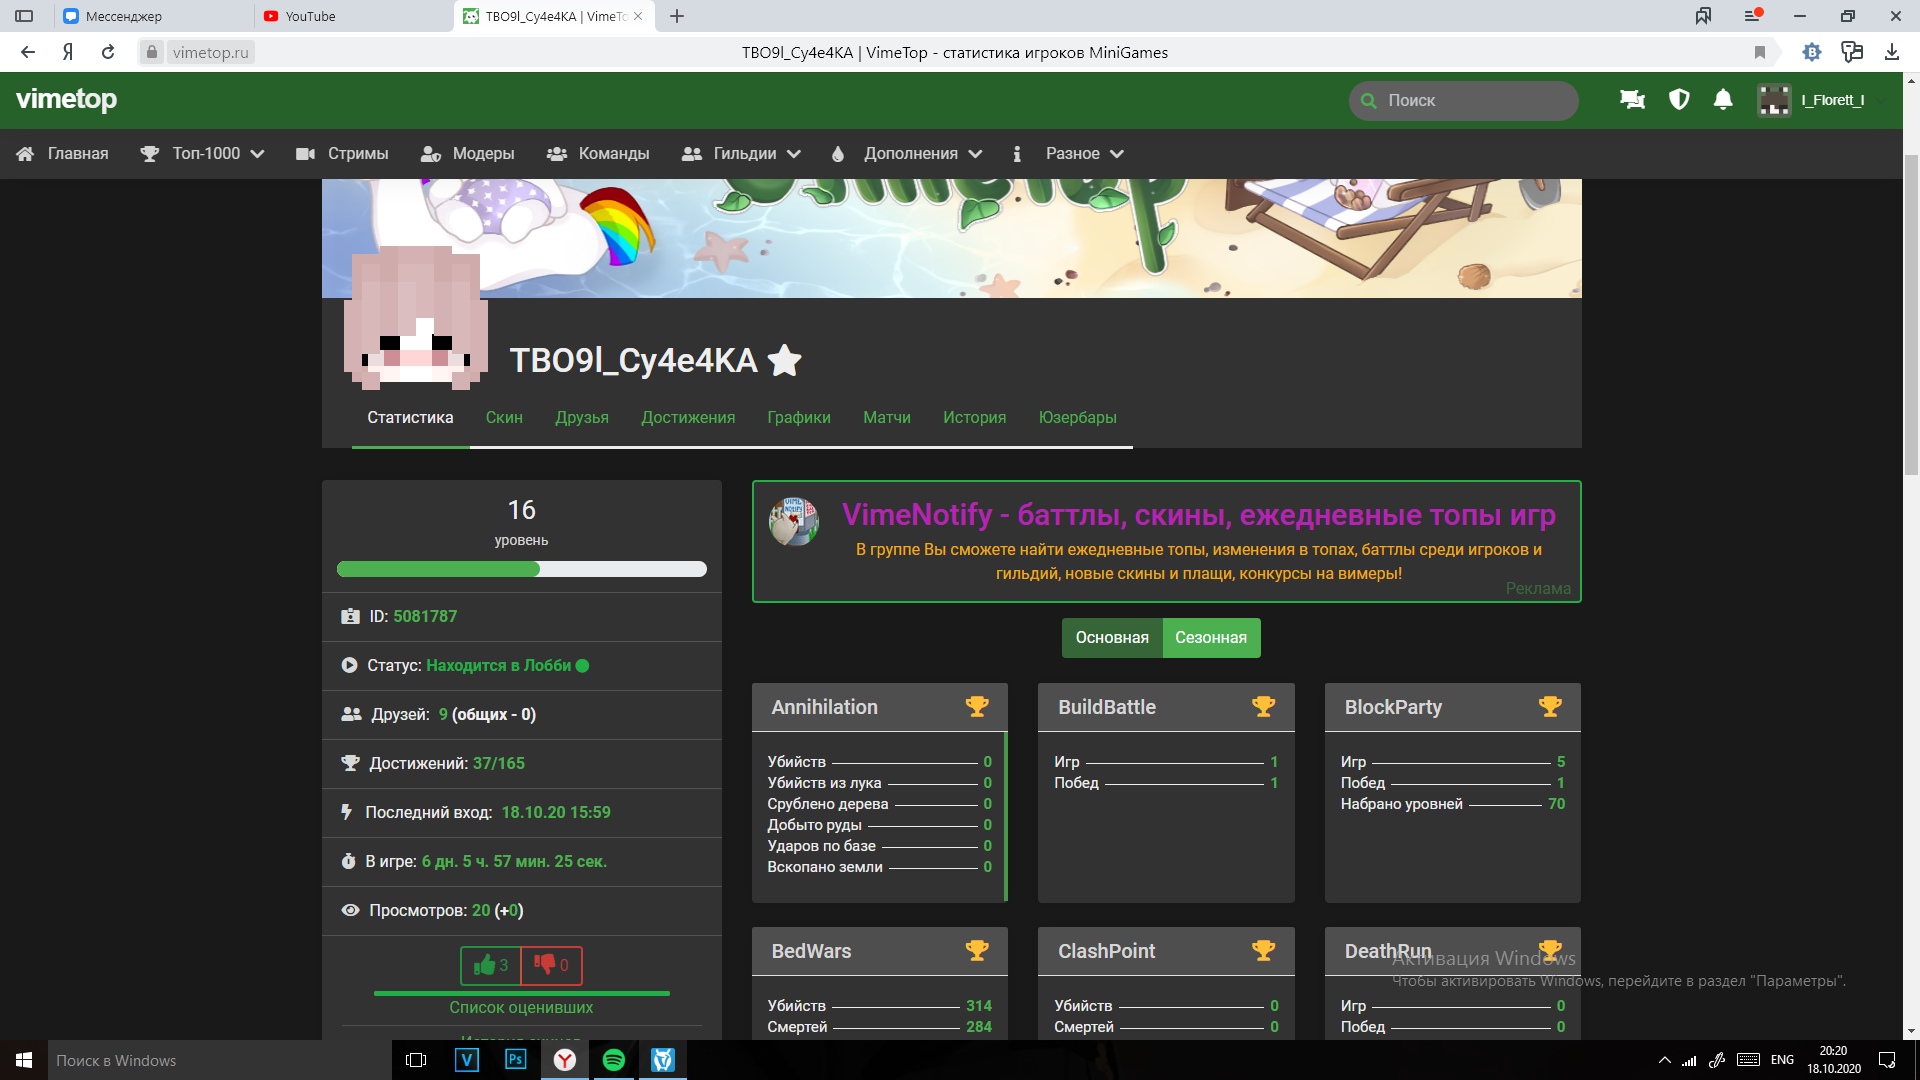Select the Сезонная statistics toggle
Viewport: 1920px width, 1080px height.
[1211, 637]
